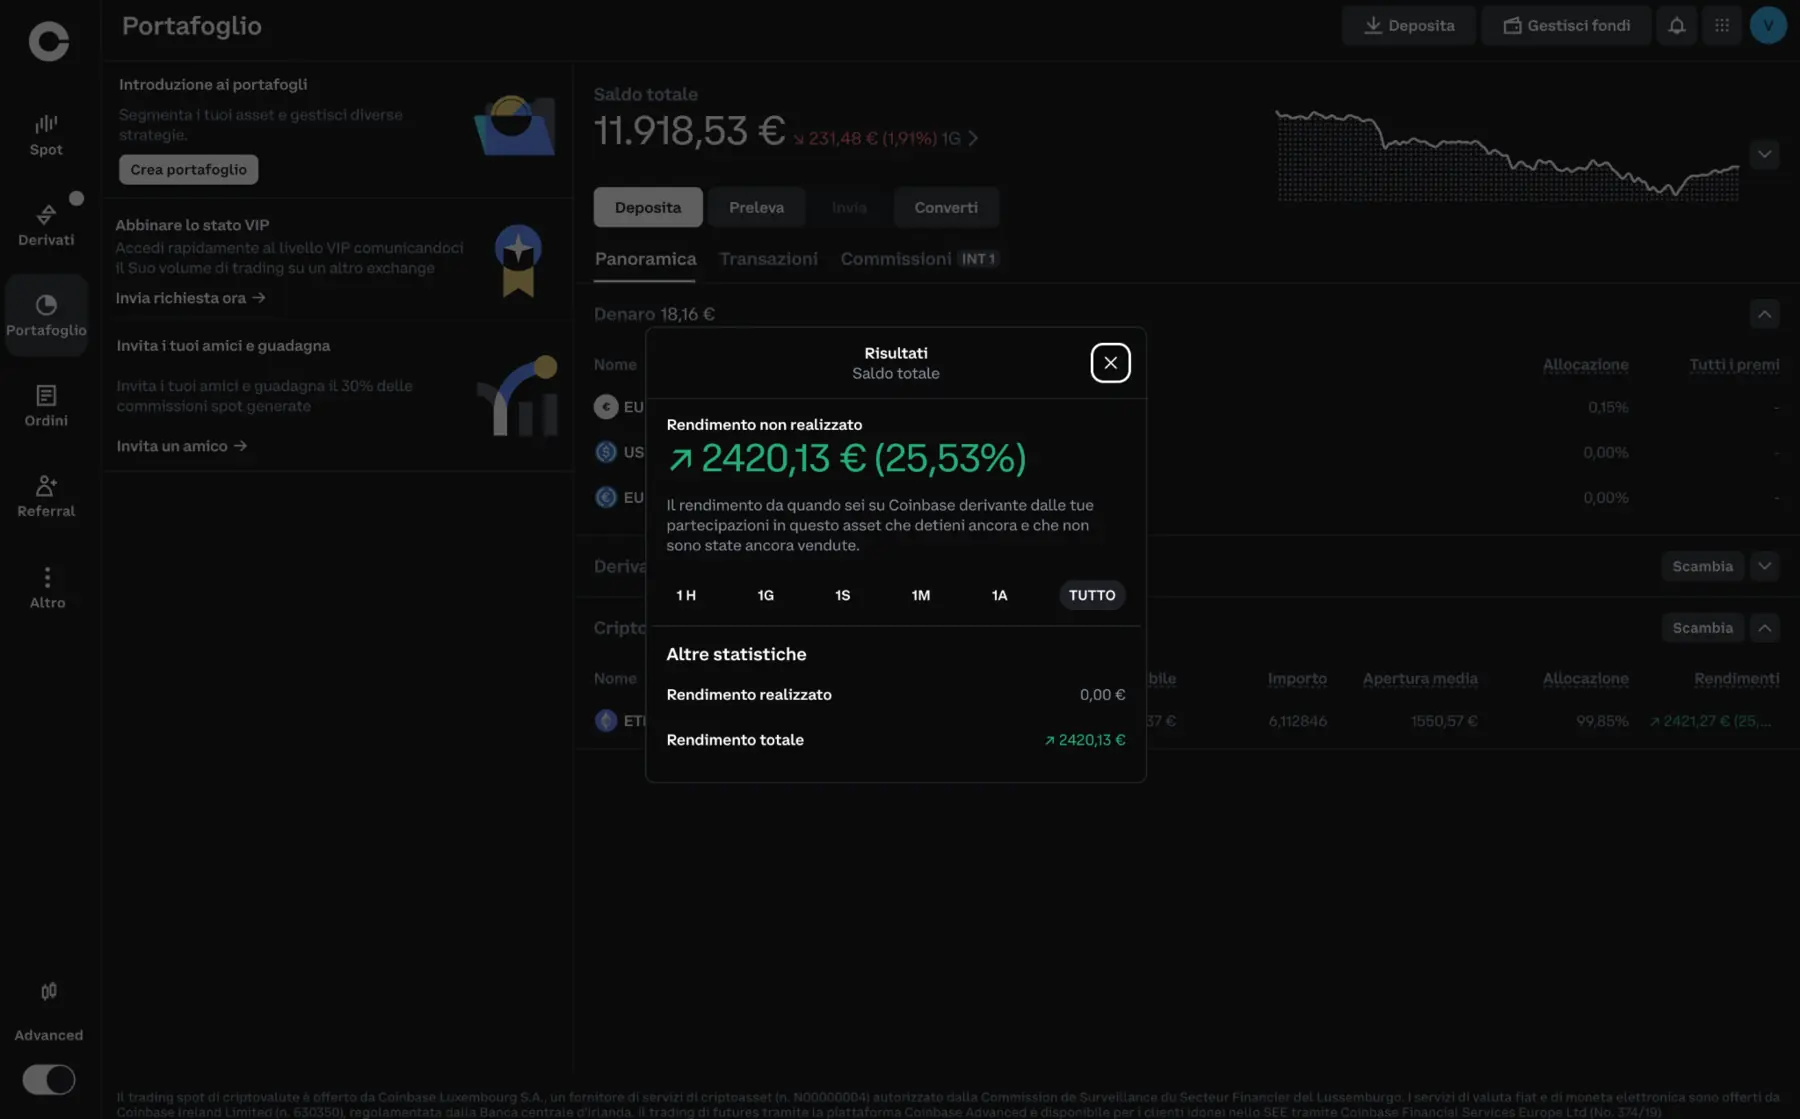Viewport: 1800px width, 1119px height.
Task: Expand the balance chart dropdown chevron
Action: (x=1764, y=154)
